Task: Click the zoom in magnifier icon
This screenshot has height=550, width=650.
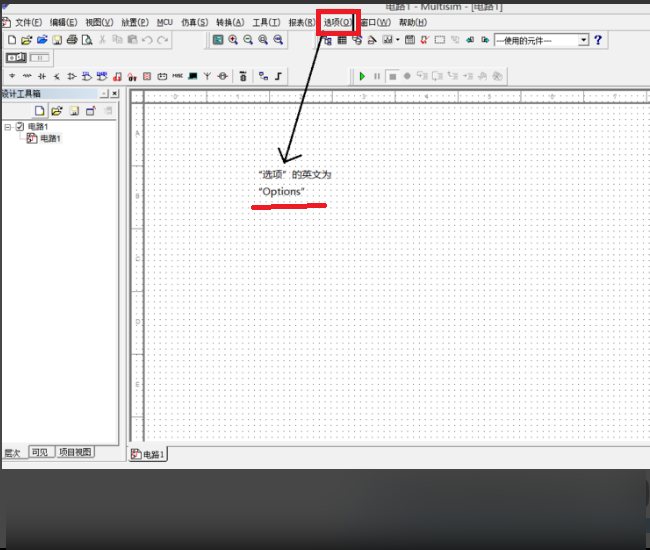Action: (233, 40)
